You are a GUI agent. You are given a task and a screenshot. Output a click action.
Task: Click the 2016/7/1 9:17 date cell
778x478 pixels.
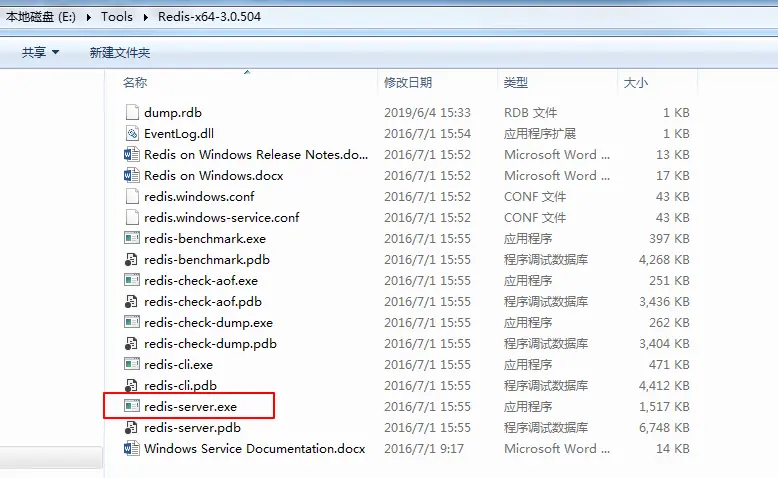point(424,448)
